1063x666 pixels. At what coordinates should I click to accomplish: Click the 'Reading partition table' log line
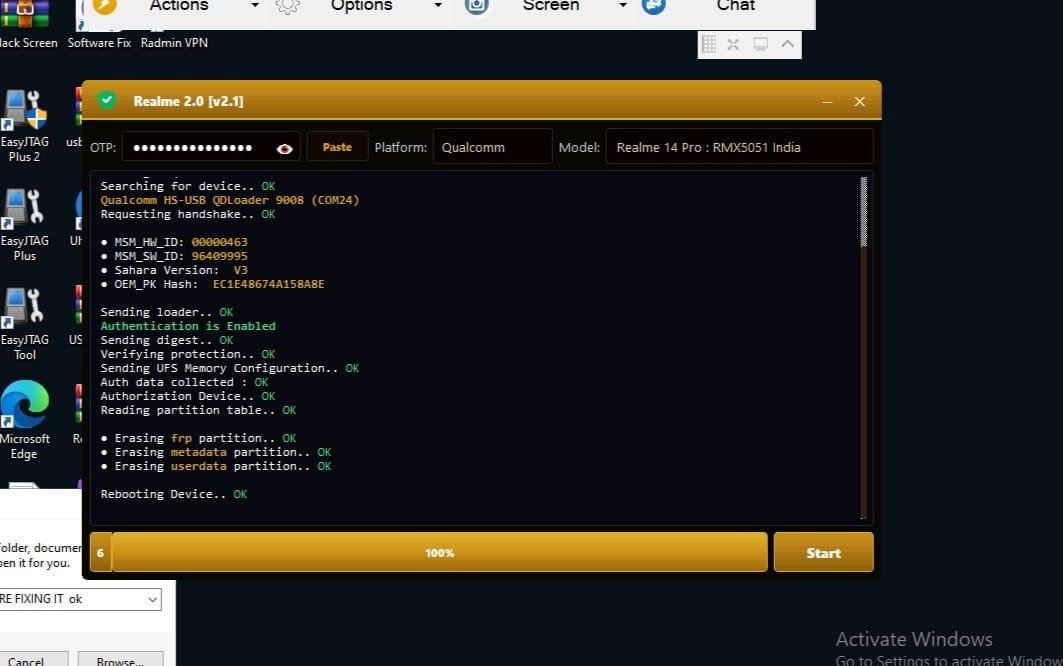(198, 410)
